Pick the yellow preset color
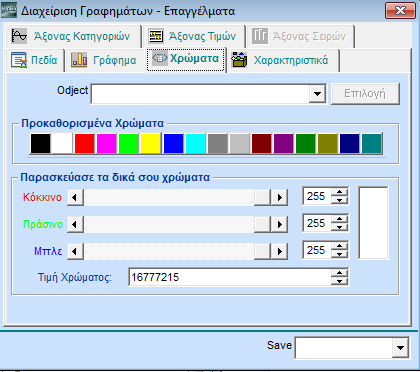This screenshot has height=372, width=420. (x=151, y=143)
